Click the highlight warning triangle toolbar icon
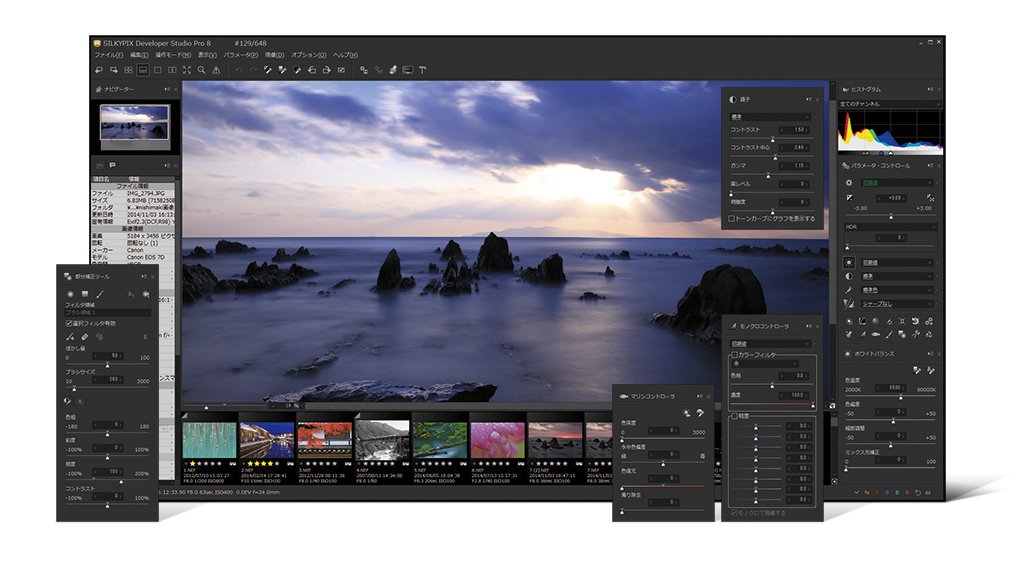 (214, 70)
